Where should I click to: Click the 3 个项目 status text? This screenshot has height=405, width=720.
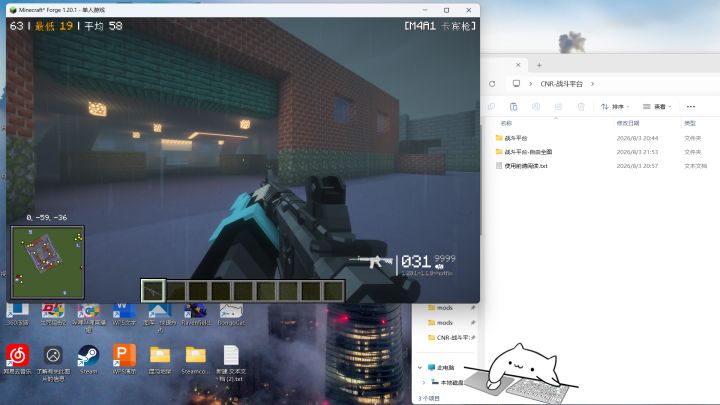429,398
